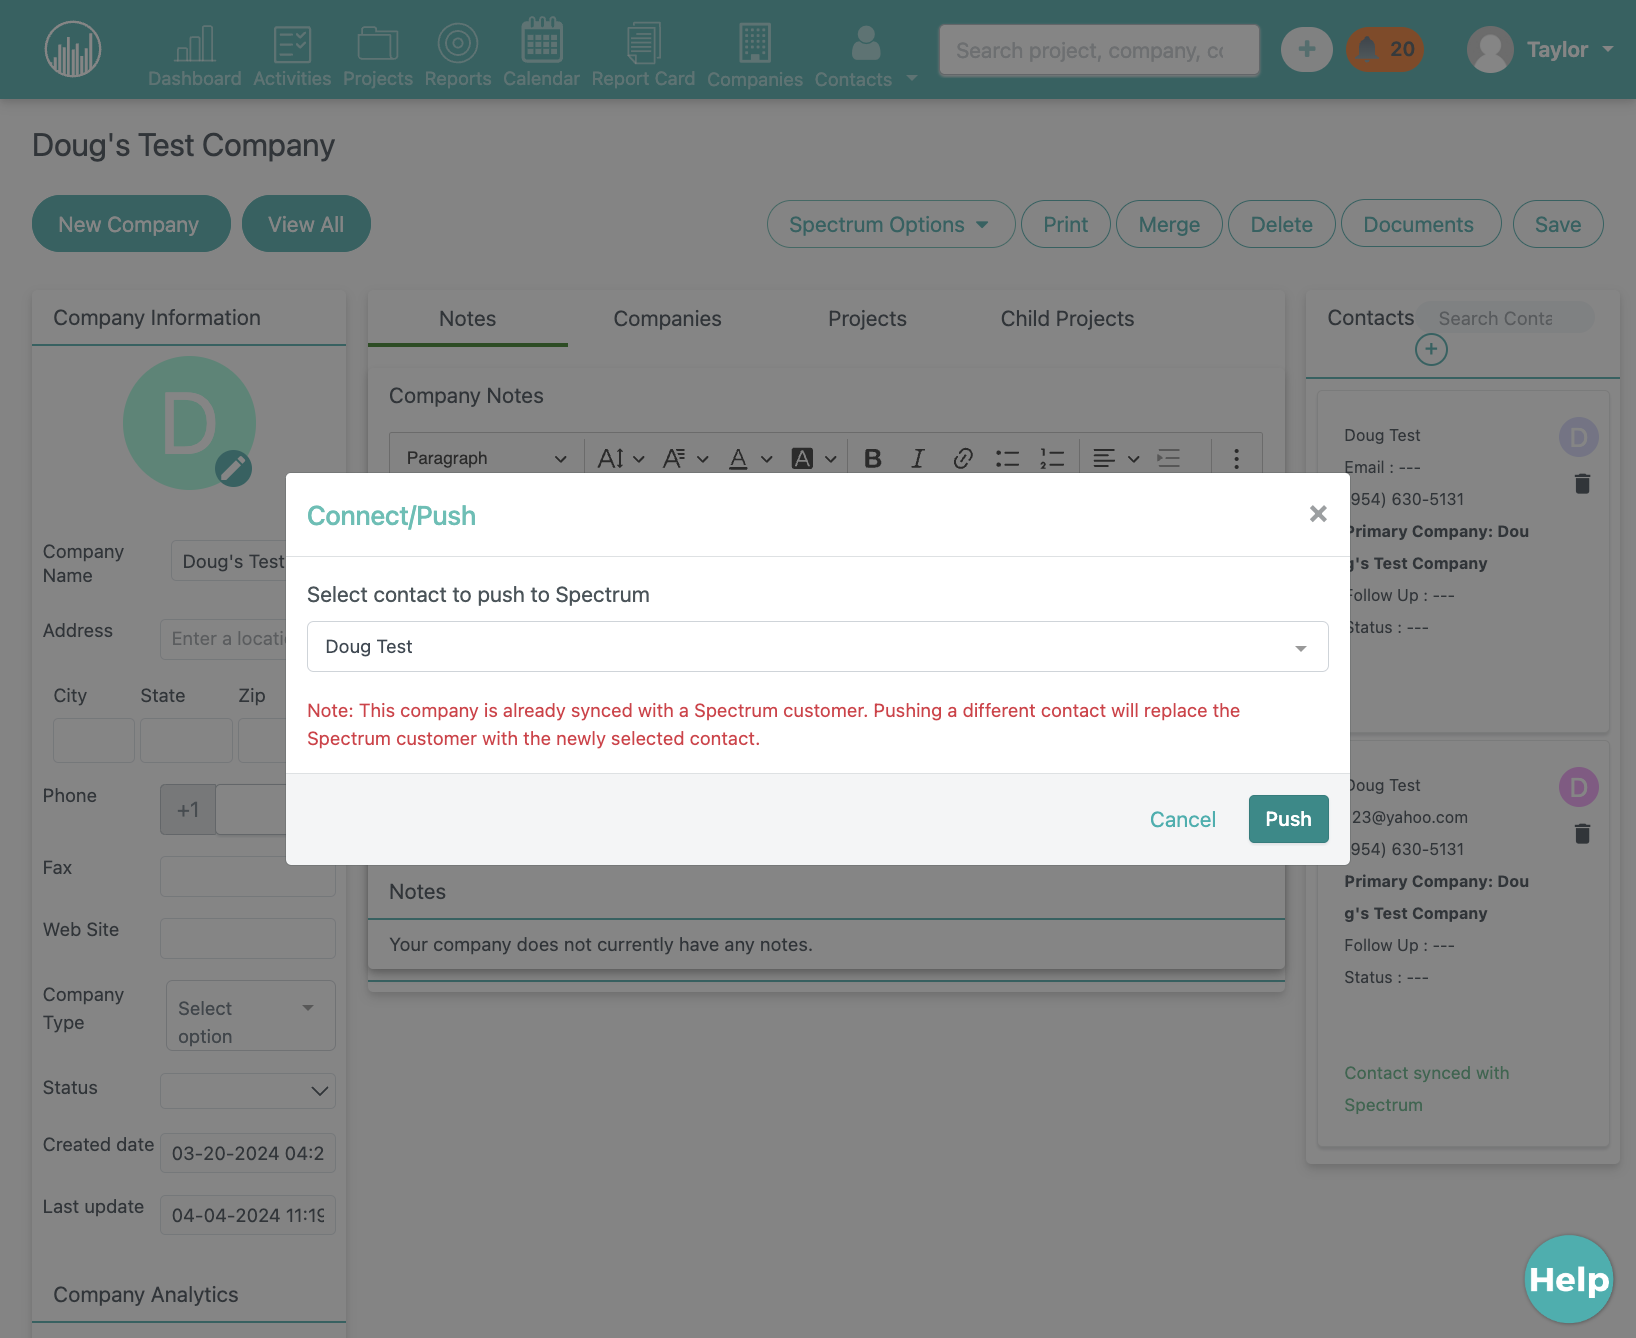Close the Connect/Push dialog

click(1318, 513)
